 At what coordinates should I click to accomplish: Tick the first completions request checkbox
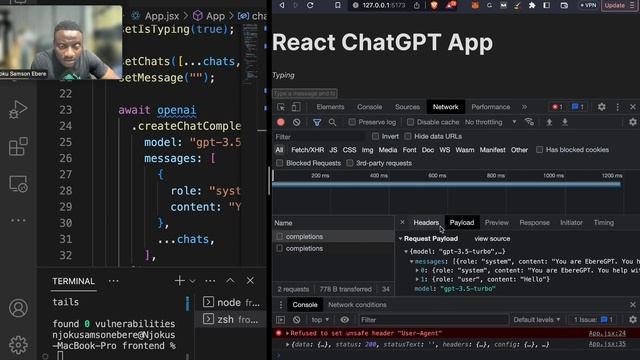pyautogui.click(x=280, y=236)
